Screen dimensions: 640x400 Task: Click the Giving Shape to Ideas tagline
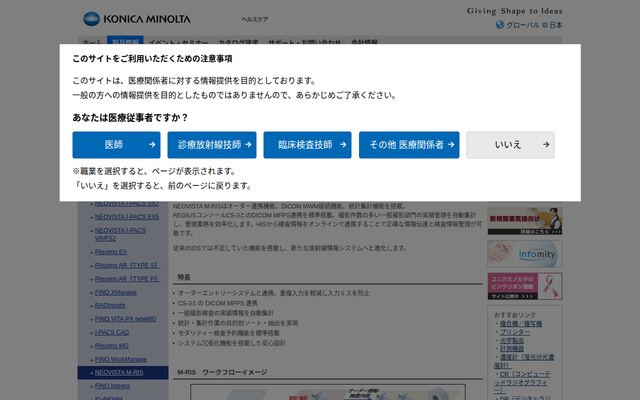tap(515, 11)
